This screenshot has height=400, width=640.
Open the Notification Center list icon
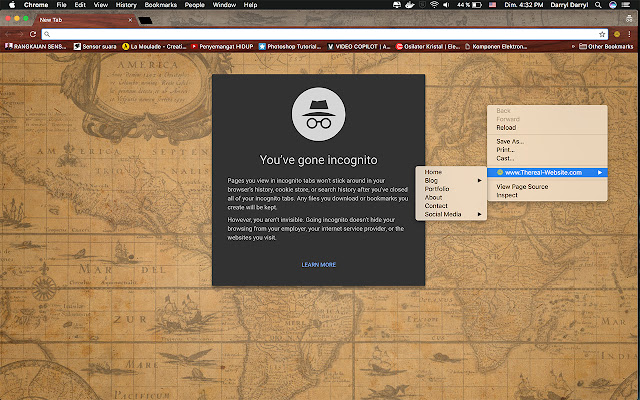coord(626,5)
